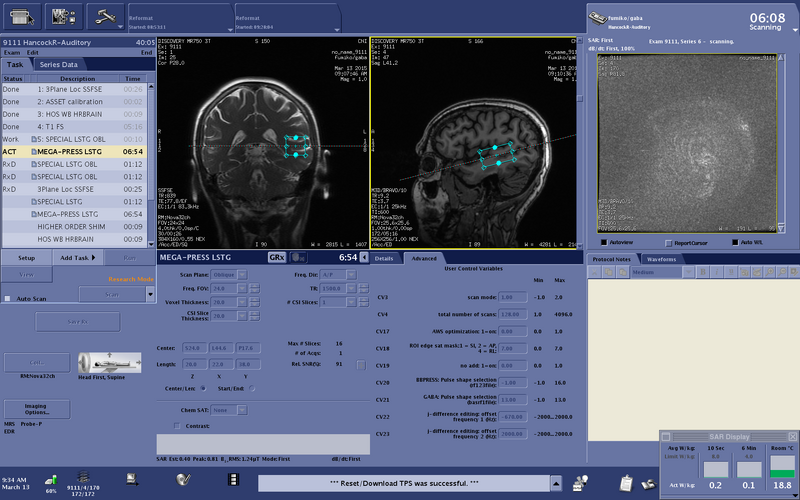Open the # CSI Slices dropdown
800x500 pixels.
click(351, 303)
